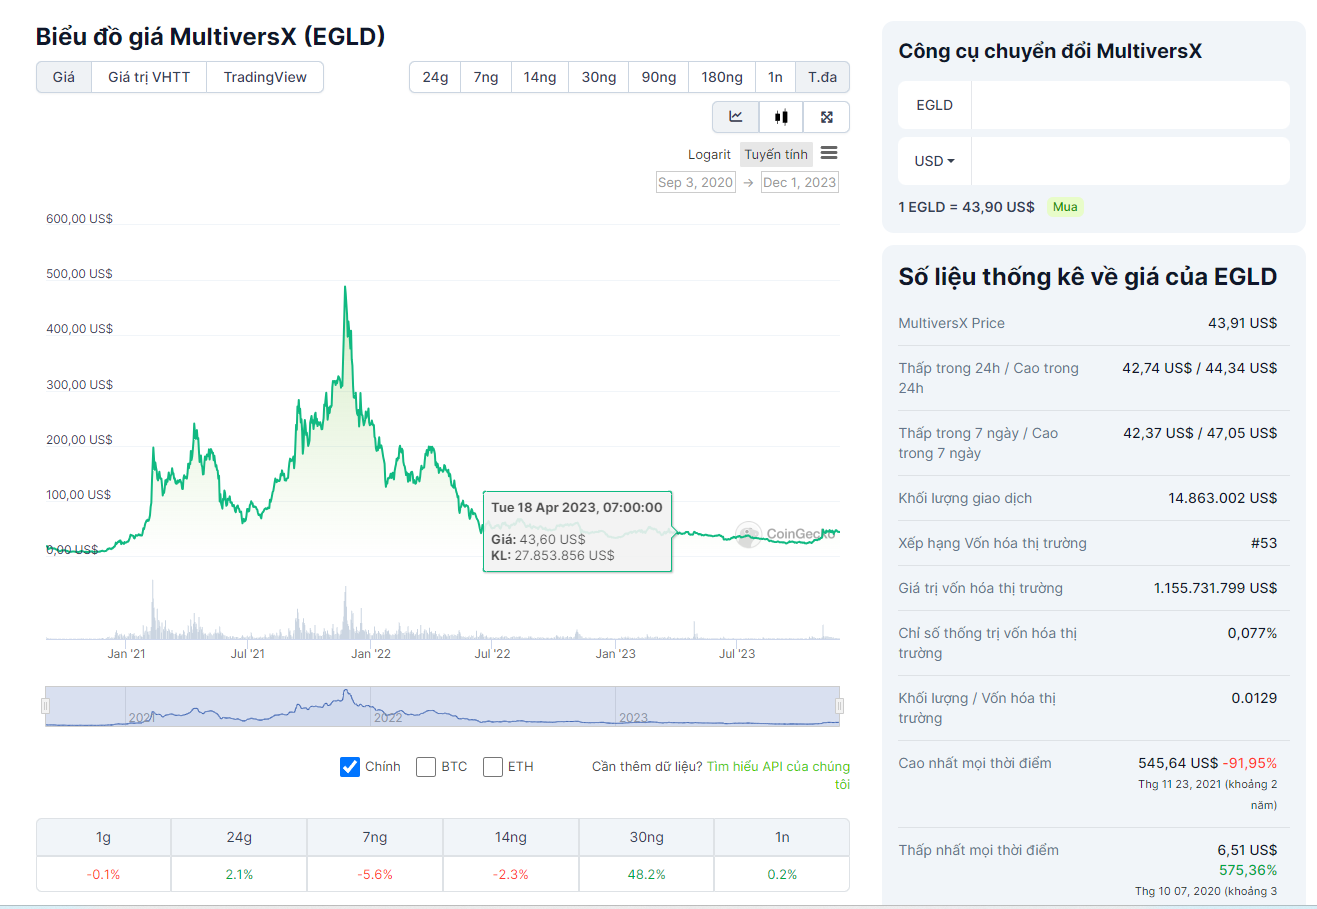This screenshot has width=1317, height=909.
Task: Choose T.đa max time range
Action: [823, 77]
